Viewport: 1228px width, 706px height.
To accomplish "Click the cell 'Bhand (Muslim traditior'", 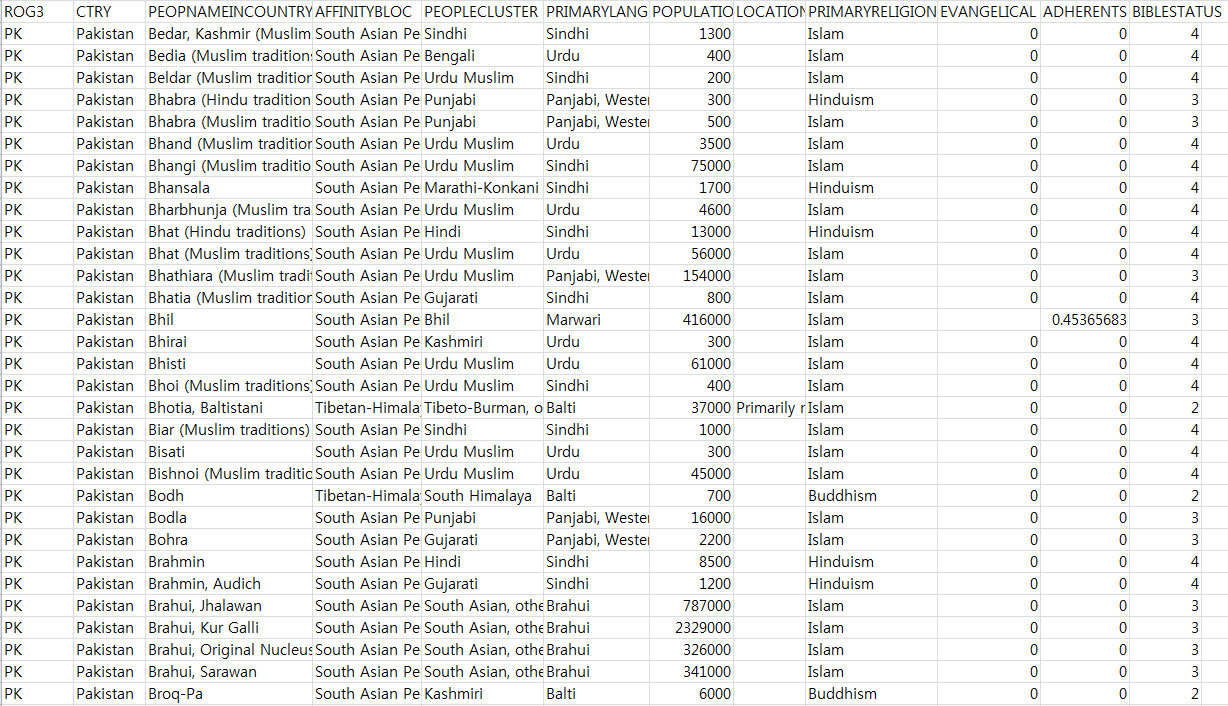I will click(x=229, y=144).
